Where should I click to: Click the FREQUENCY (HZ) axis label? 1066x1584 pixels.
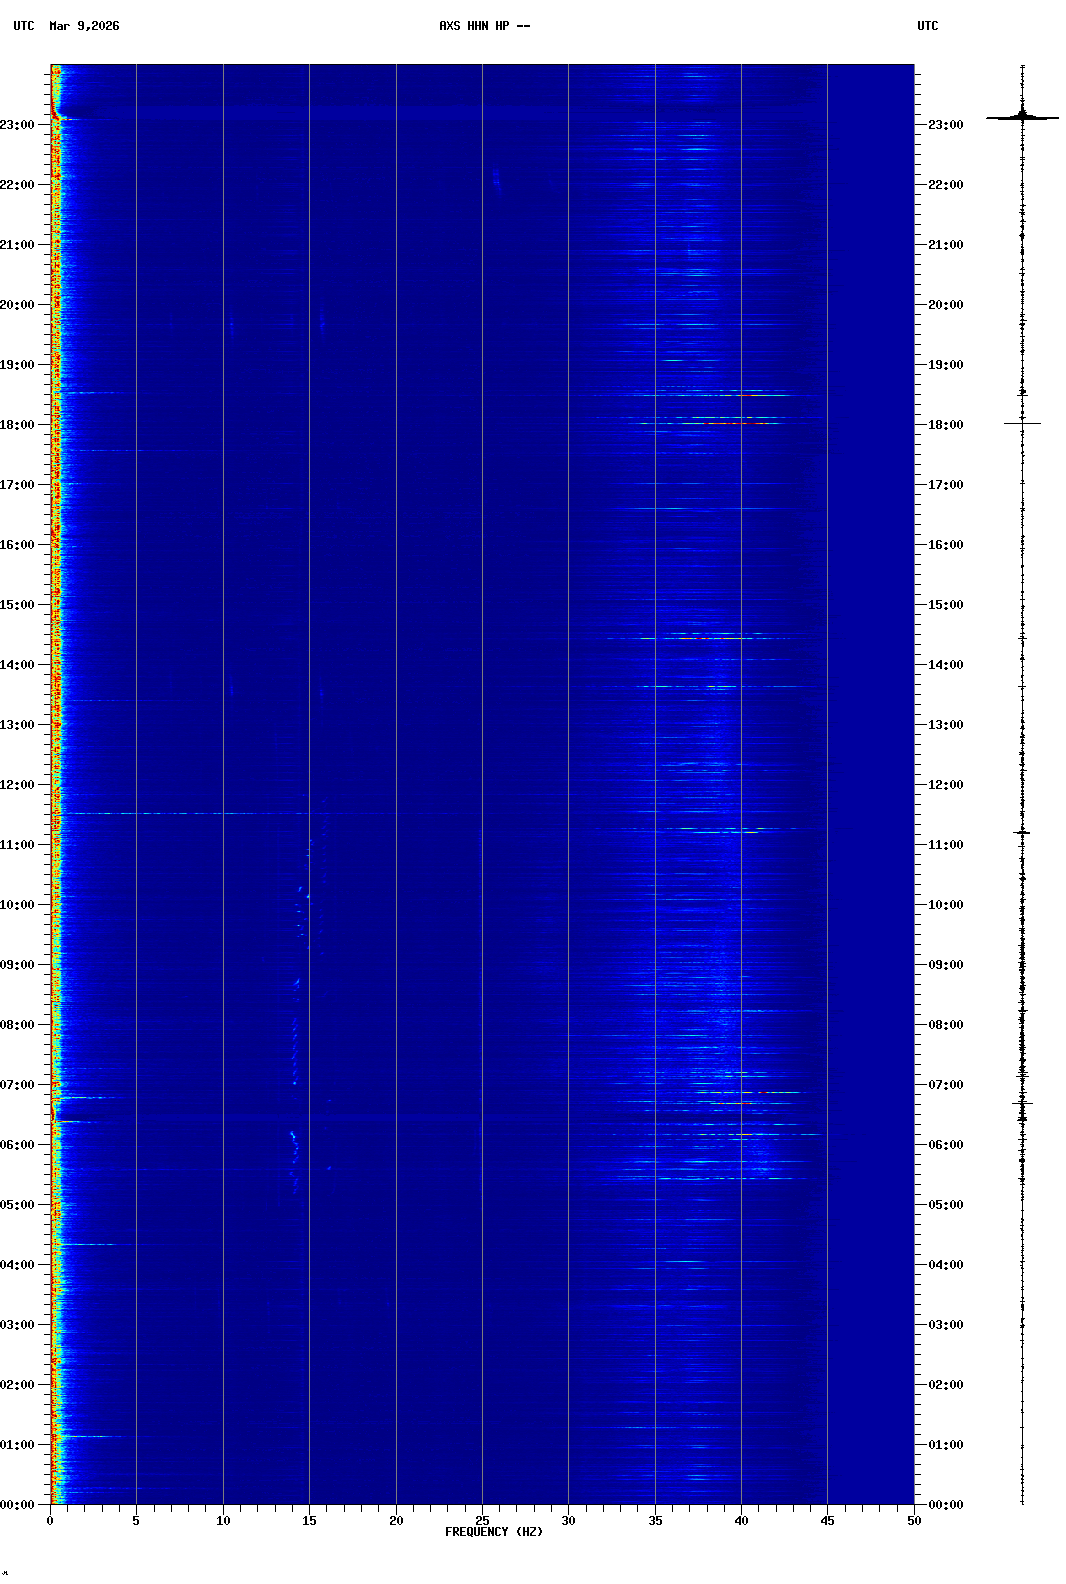tap(494, 1532)
